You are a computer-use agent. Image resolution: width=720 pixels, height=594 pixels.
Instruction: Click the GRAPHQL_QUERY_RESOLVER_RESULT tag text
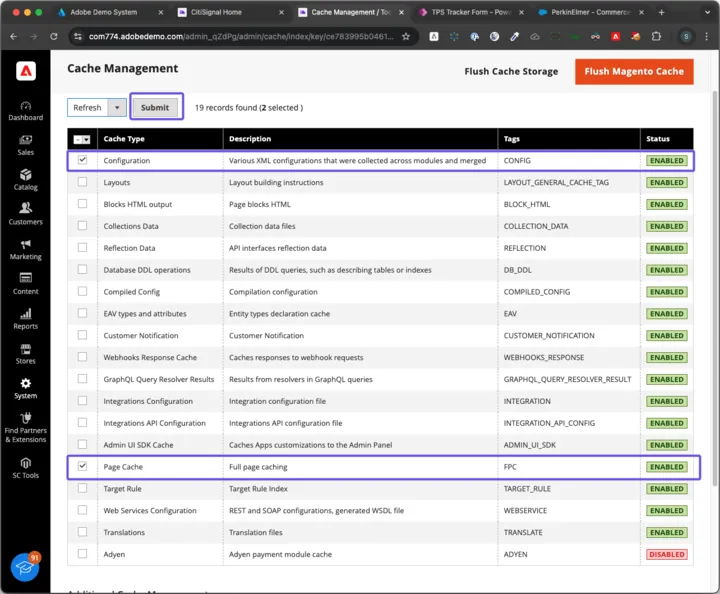567,379
